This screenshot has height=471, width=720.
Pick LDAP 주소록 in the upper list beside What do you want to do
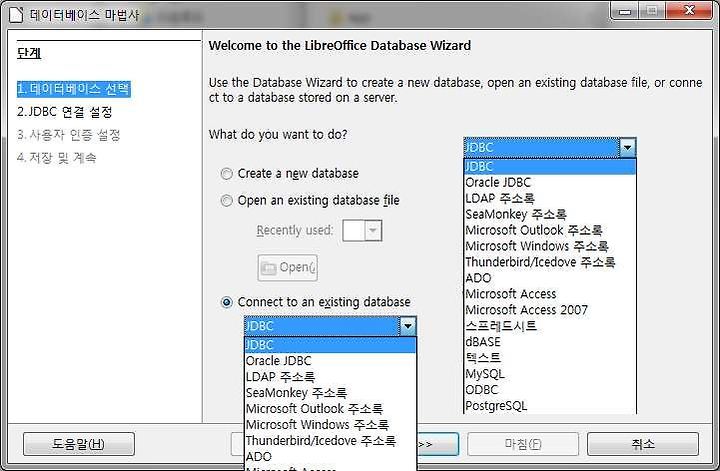(x=550, y=198)
